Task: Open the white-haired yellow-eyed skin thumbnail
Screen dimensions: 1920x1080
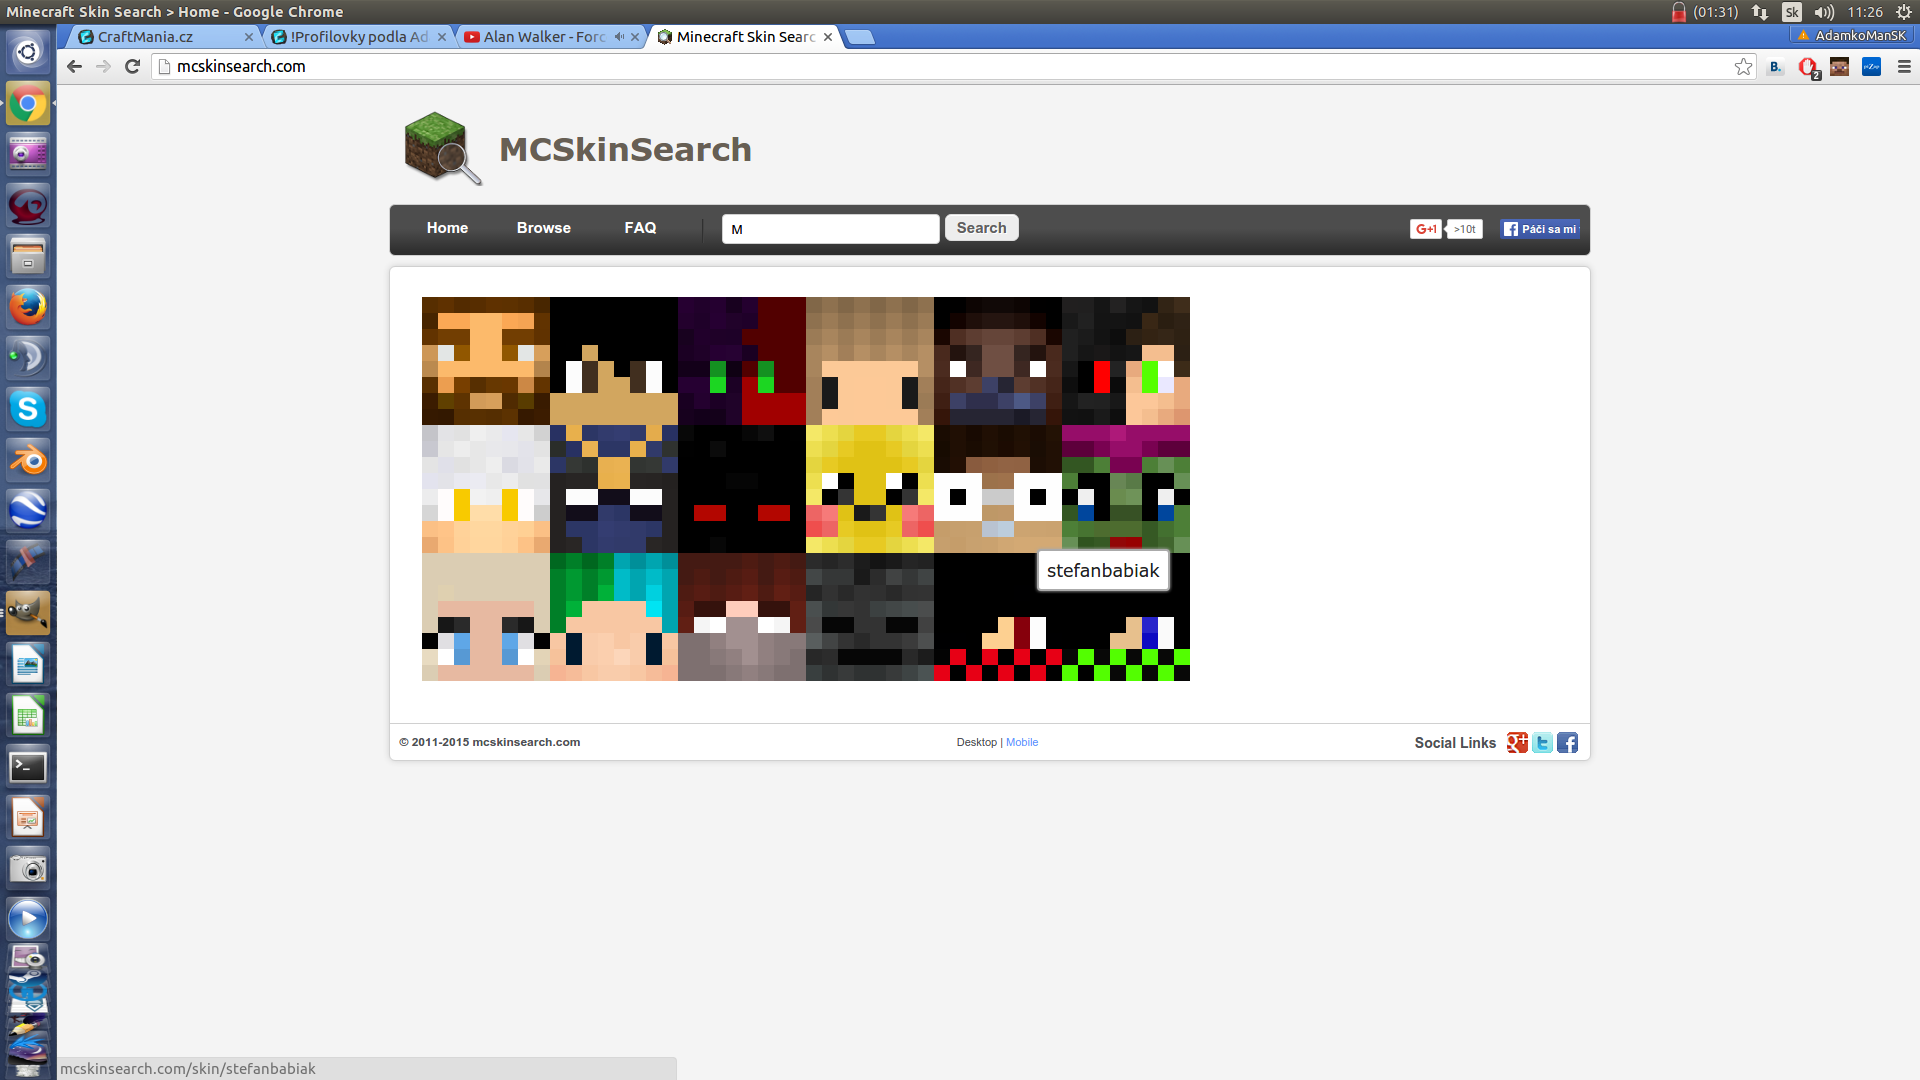Action: 486,489
